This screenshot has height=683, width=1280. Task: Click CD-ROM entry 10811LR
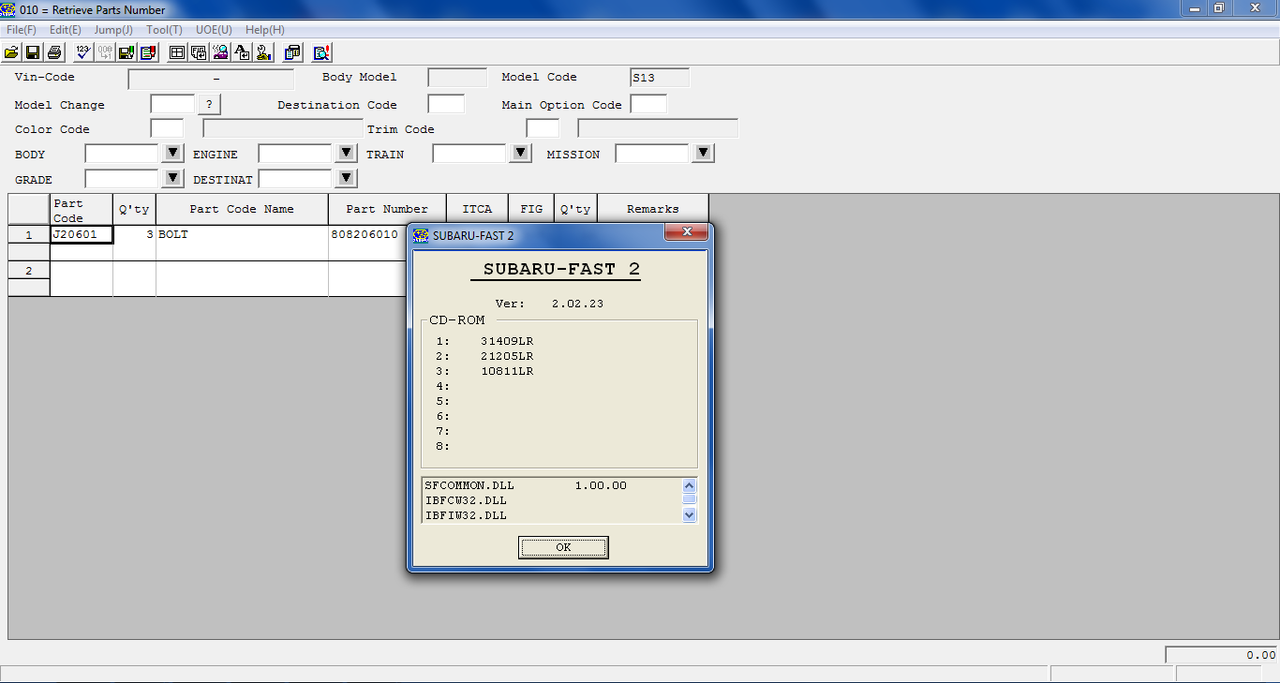coord(507,371)
